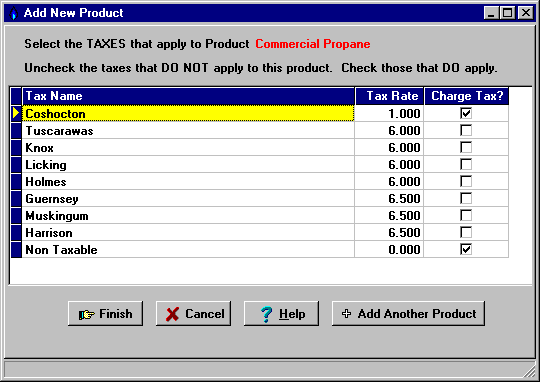Click the plus icon on Add Another Product
Image resolution: width=540 pixels, height=382 pixels.
click(x=346, y=313)
